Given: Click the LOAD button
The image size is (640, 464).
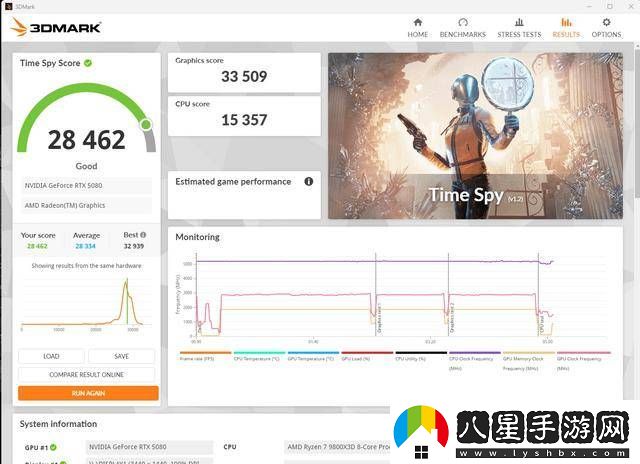Looking at the screenshot, I should coord(51,356).
